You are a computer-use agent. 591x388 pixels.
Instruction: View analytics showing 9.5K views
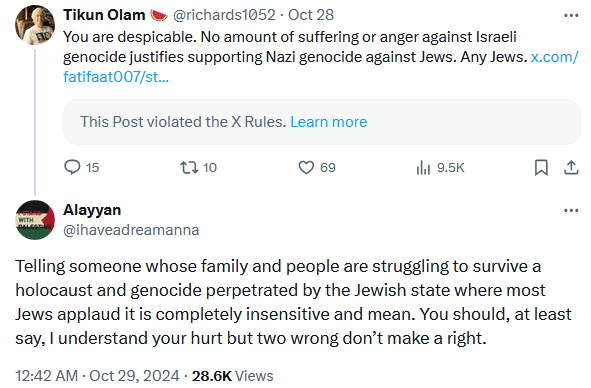[440, 167]
